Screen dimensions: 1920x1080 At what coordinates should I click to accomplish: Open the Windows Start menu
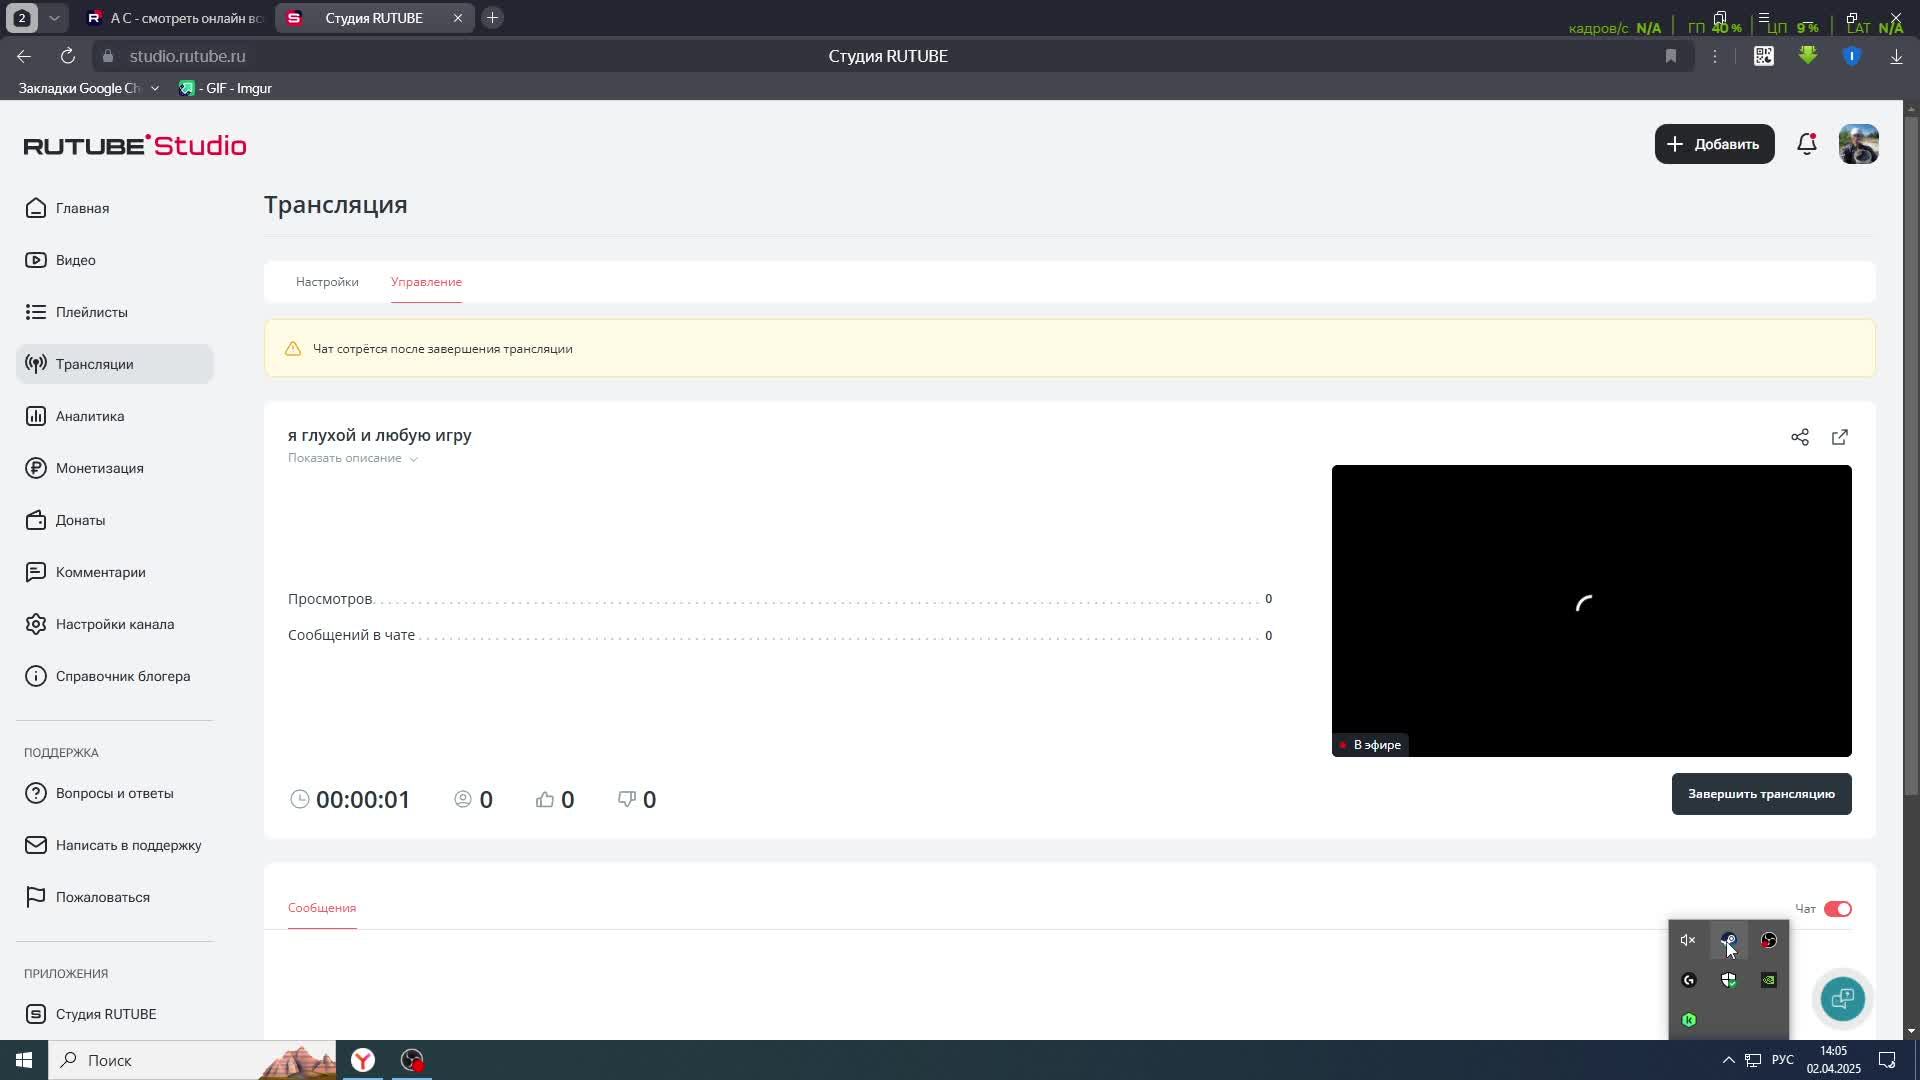24,1060
